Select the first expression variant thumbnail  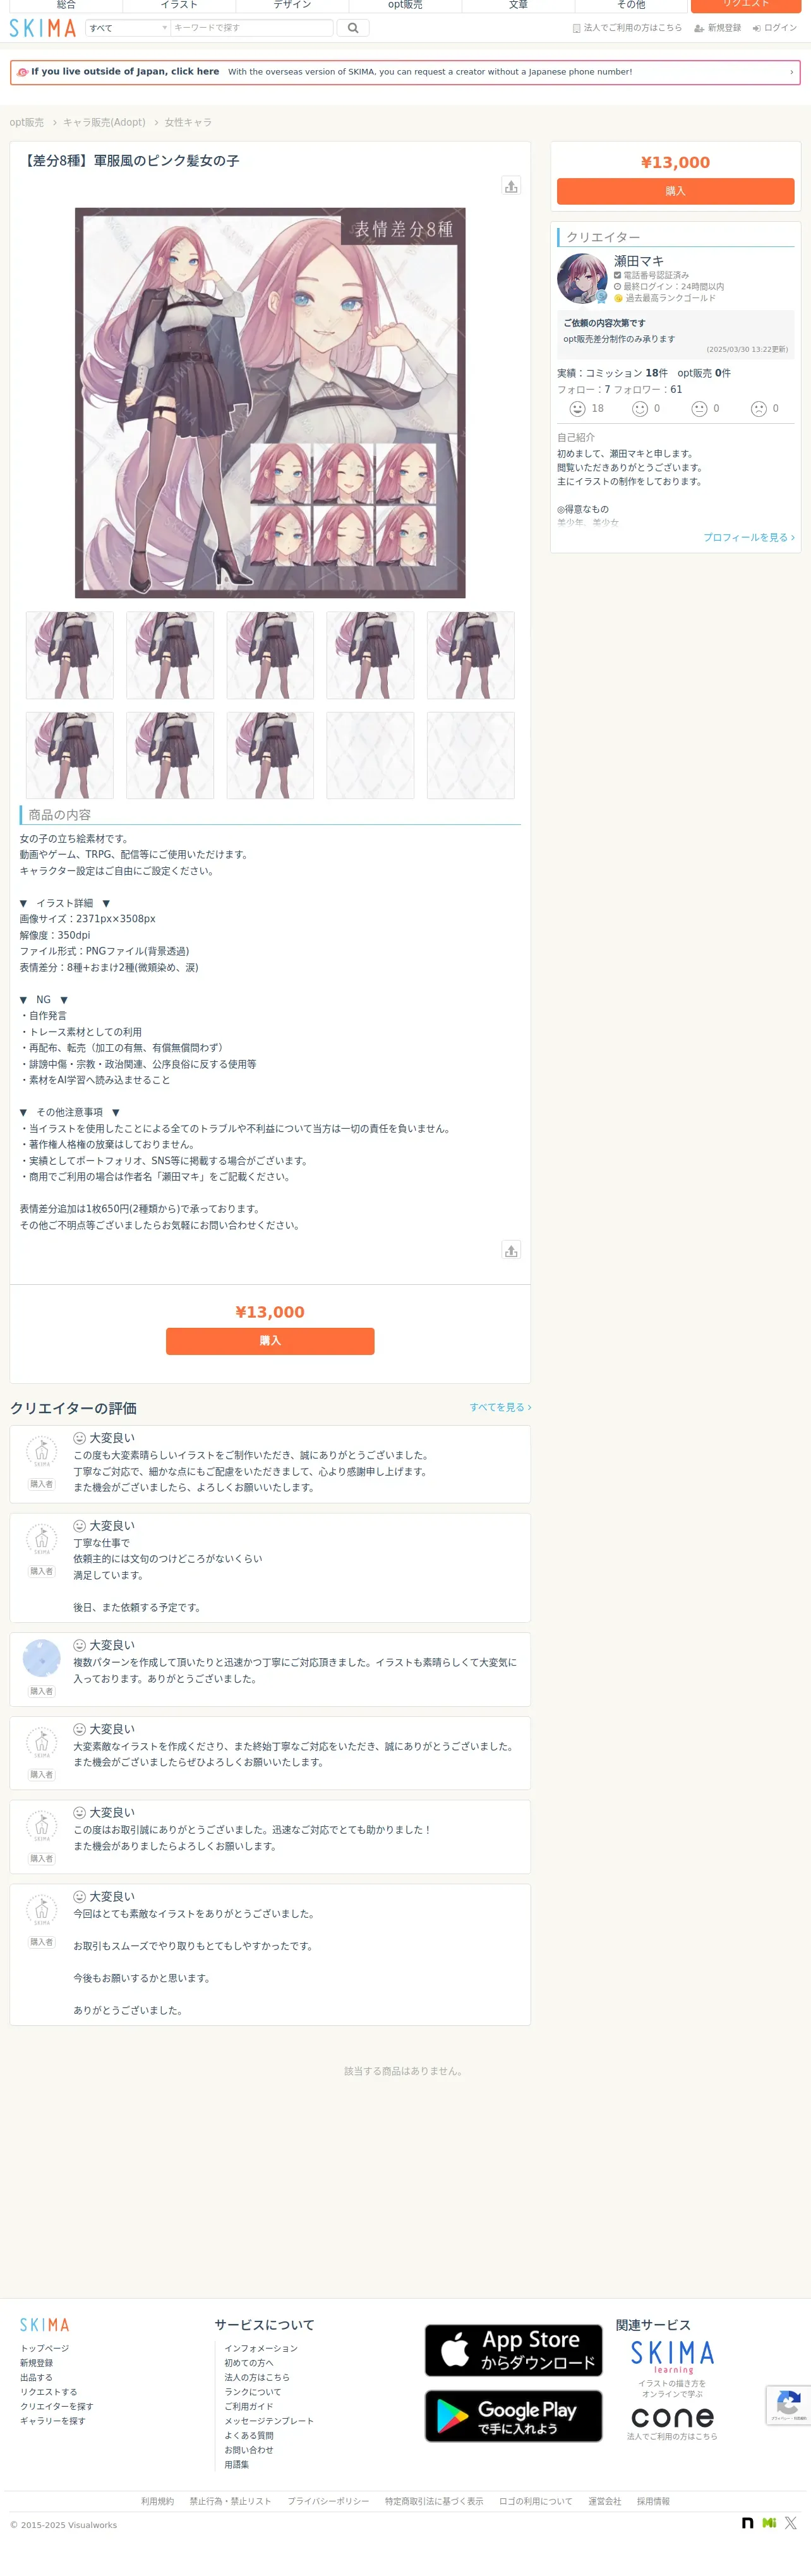coord(69,655)
